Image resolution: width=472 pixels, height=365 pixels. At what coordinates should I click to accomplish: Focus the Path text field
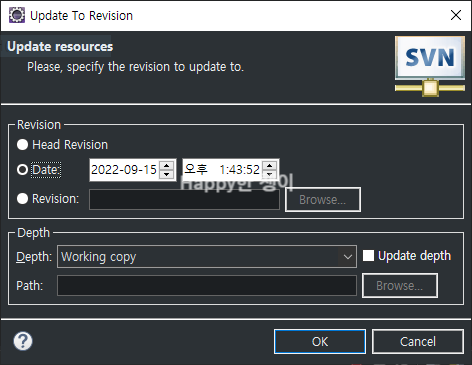coord(207,285)
